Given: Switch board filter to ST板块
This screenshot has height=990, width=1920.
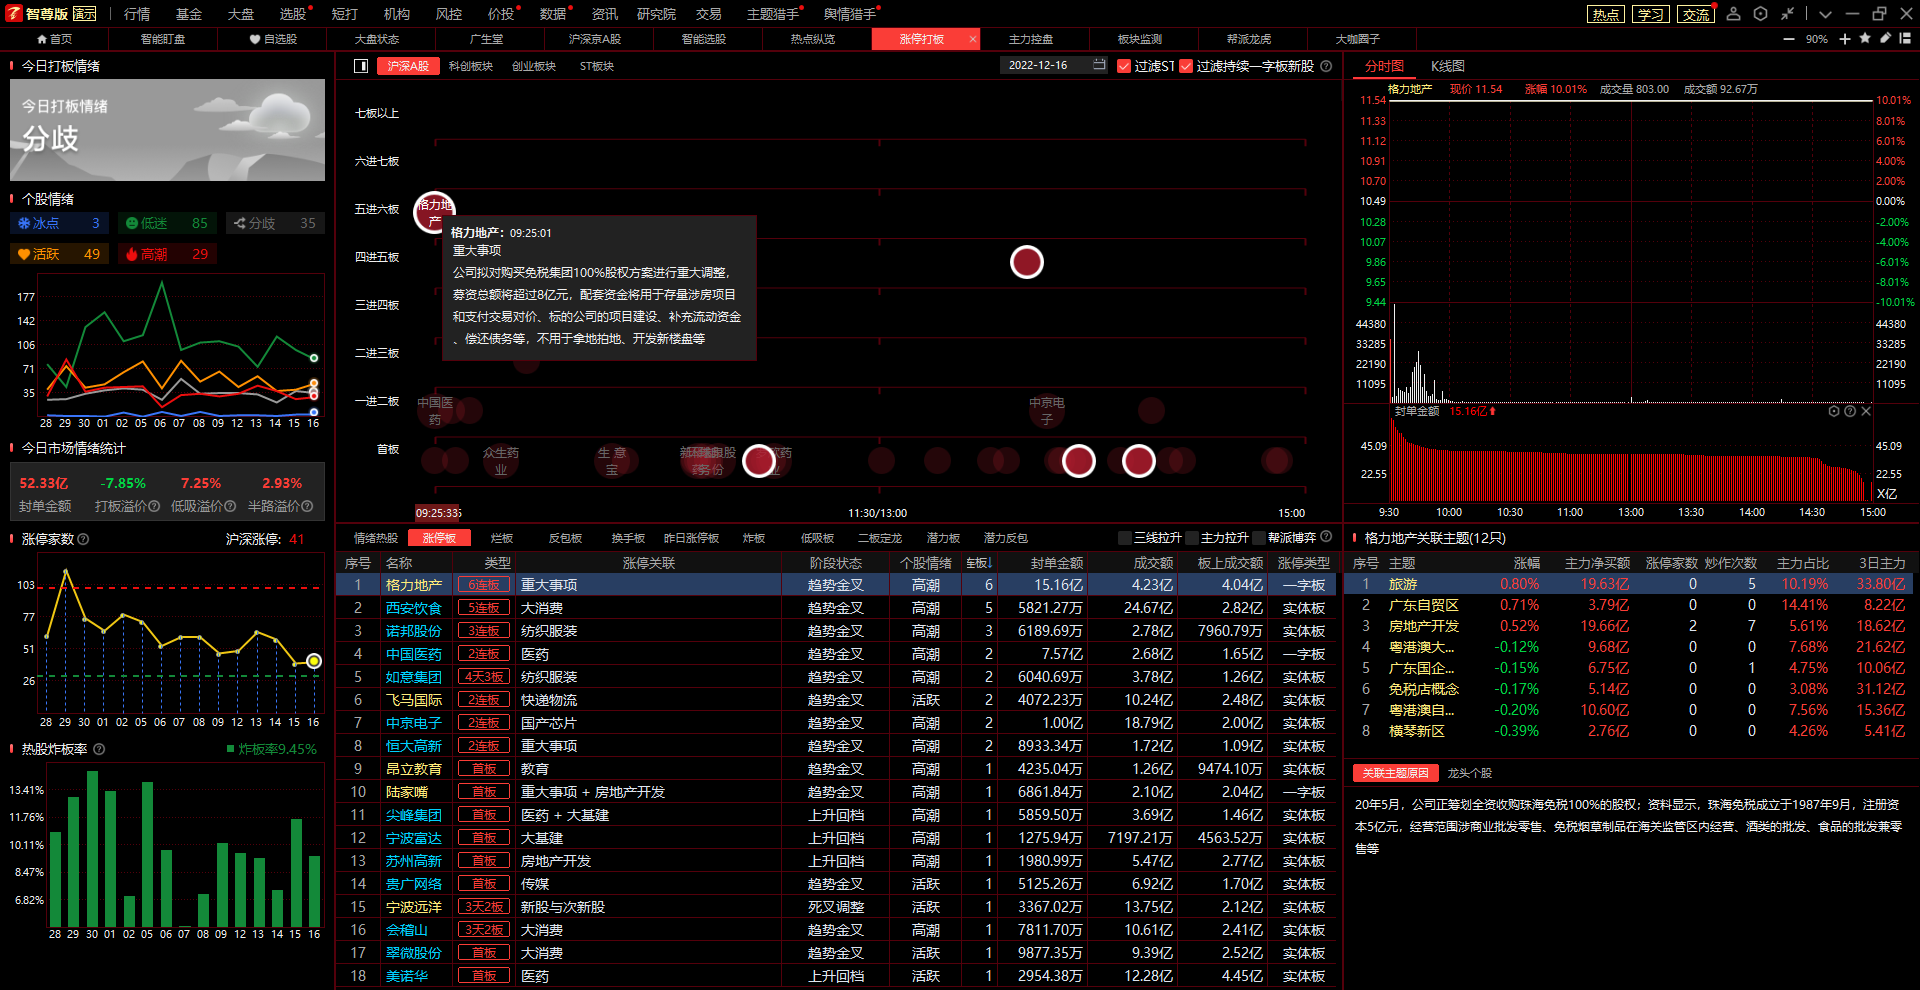Looking at the screenshot, I should [597, 66].
